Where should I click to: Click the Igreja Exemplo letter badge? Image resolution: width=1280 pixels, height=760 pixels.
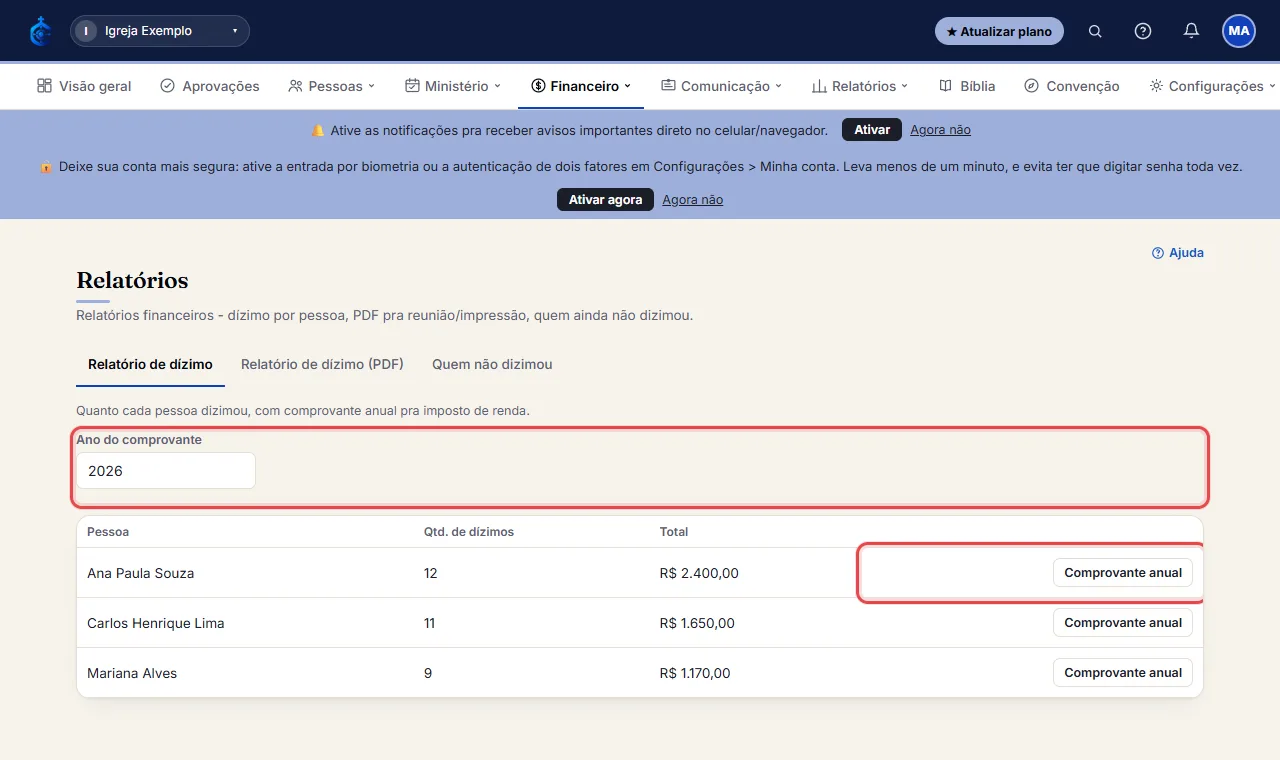(86, 31)
